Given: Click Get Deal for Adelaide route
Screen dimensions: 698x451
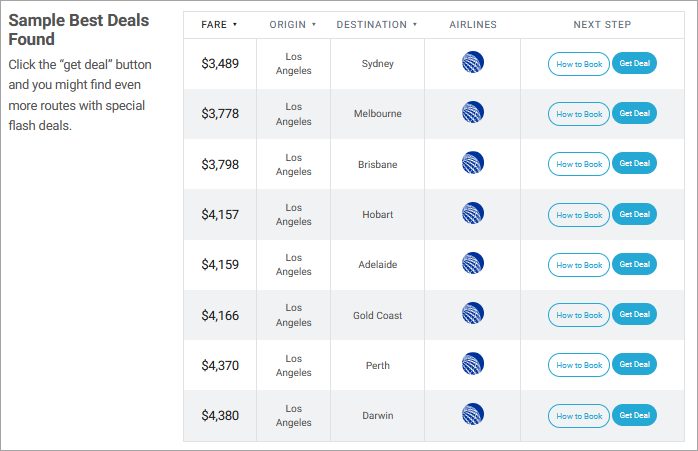Looking at the screenshot, I should [x=634, y=265].
